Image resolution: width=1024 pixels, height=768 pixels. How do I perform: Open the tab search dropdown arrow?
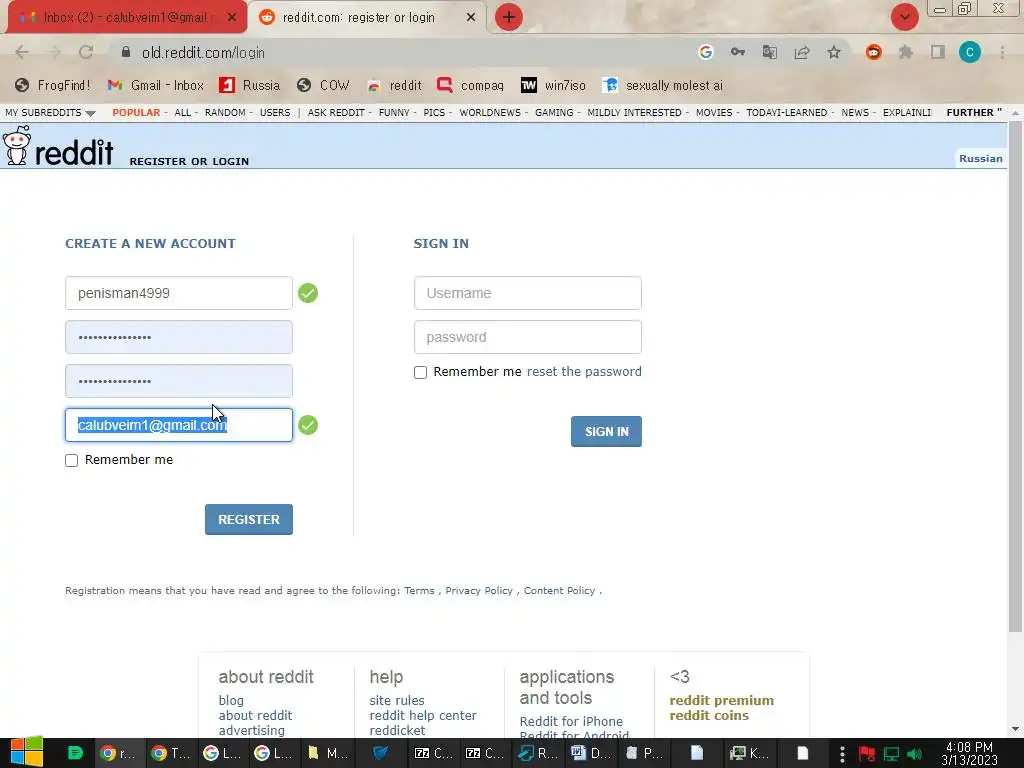[x=904, y=17]
